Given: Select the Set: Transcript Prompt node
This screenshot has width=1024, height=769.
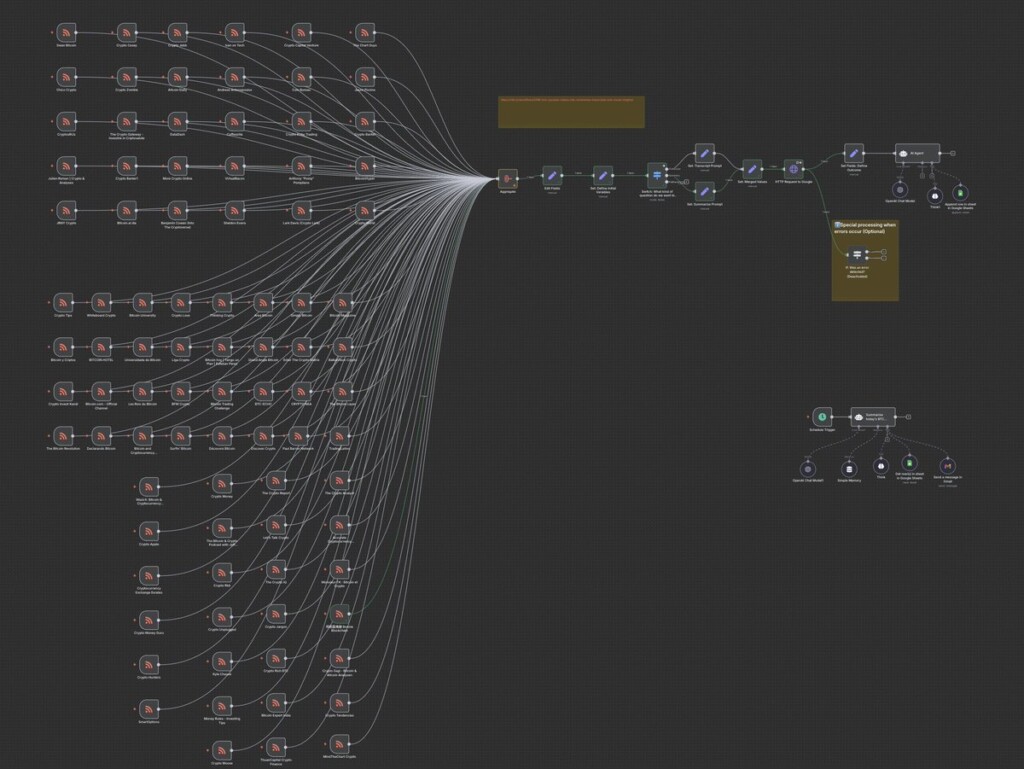Looking at the screenshot, I should (704, 153).
